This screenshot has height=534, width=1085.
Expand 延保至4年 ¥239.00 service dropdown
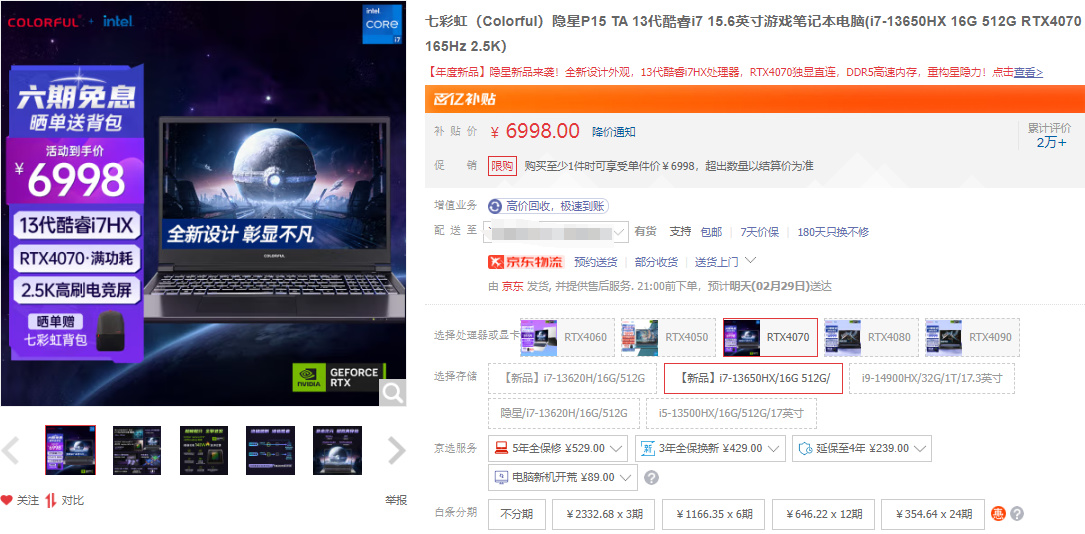click(862, 448)
